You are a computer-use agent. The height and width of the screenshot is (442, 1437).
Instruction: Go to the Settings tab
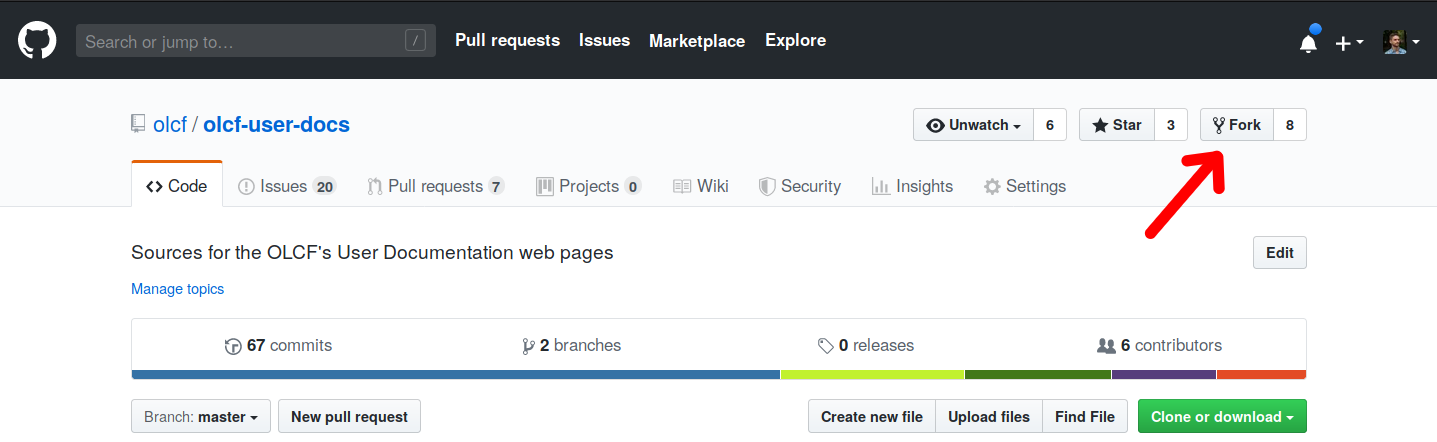tap(1025, 186)
